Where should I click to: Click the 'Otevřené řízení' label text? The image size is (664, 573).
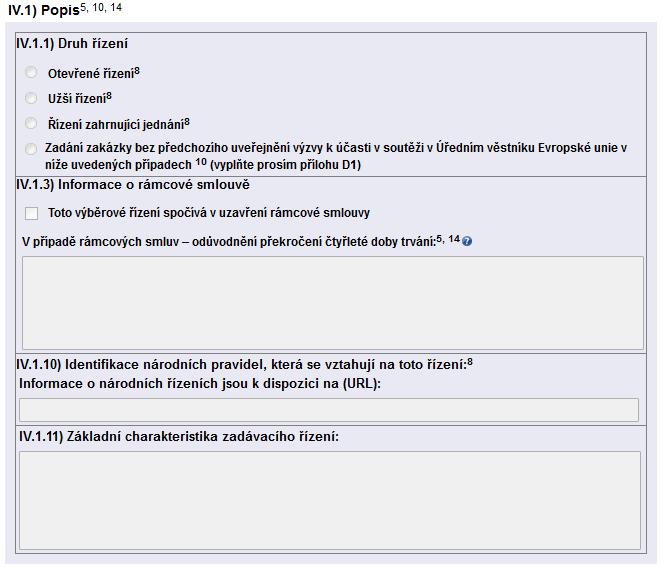pos(94,73)
